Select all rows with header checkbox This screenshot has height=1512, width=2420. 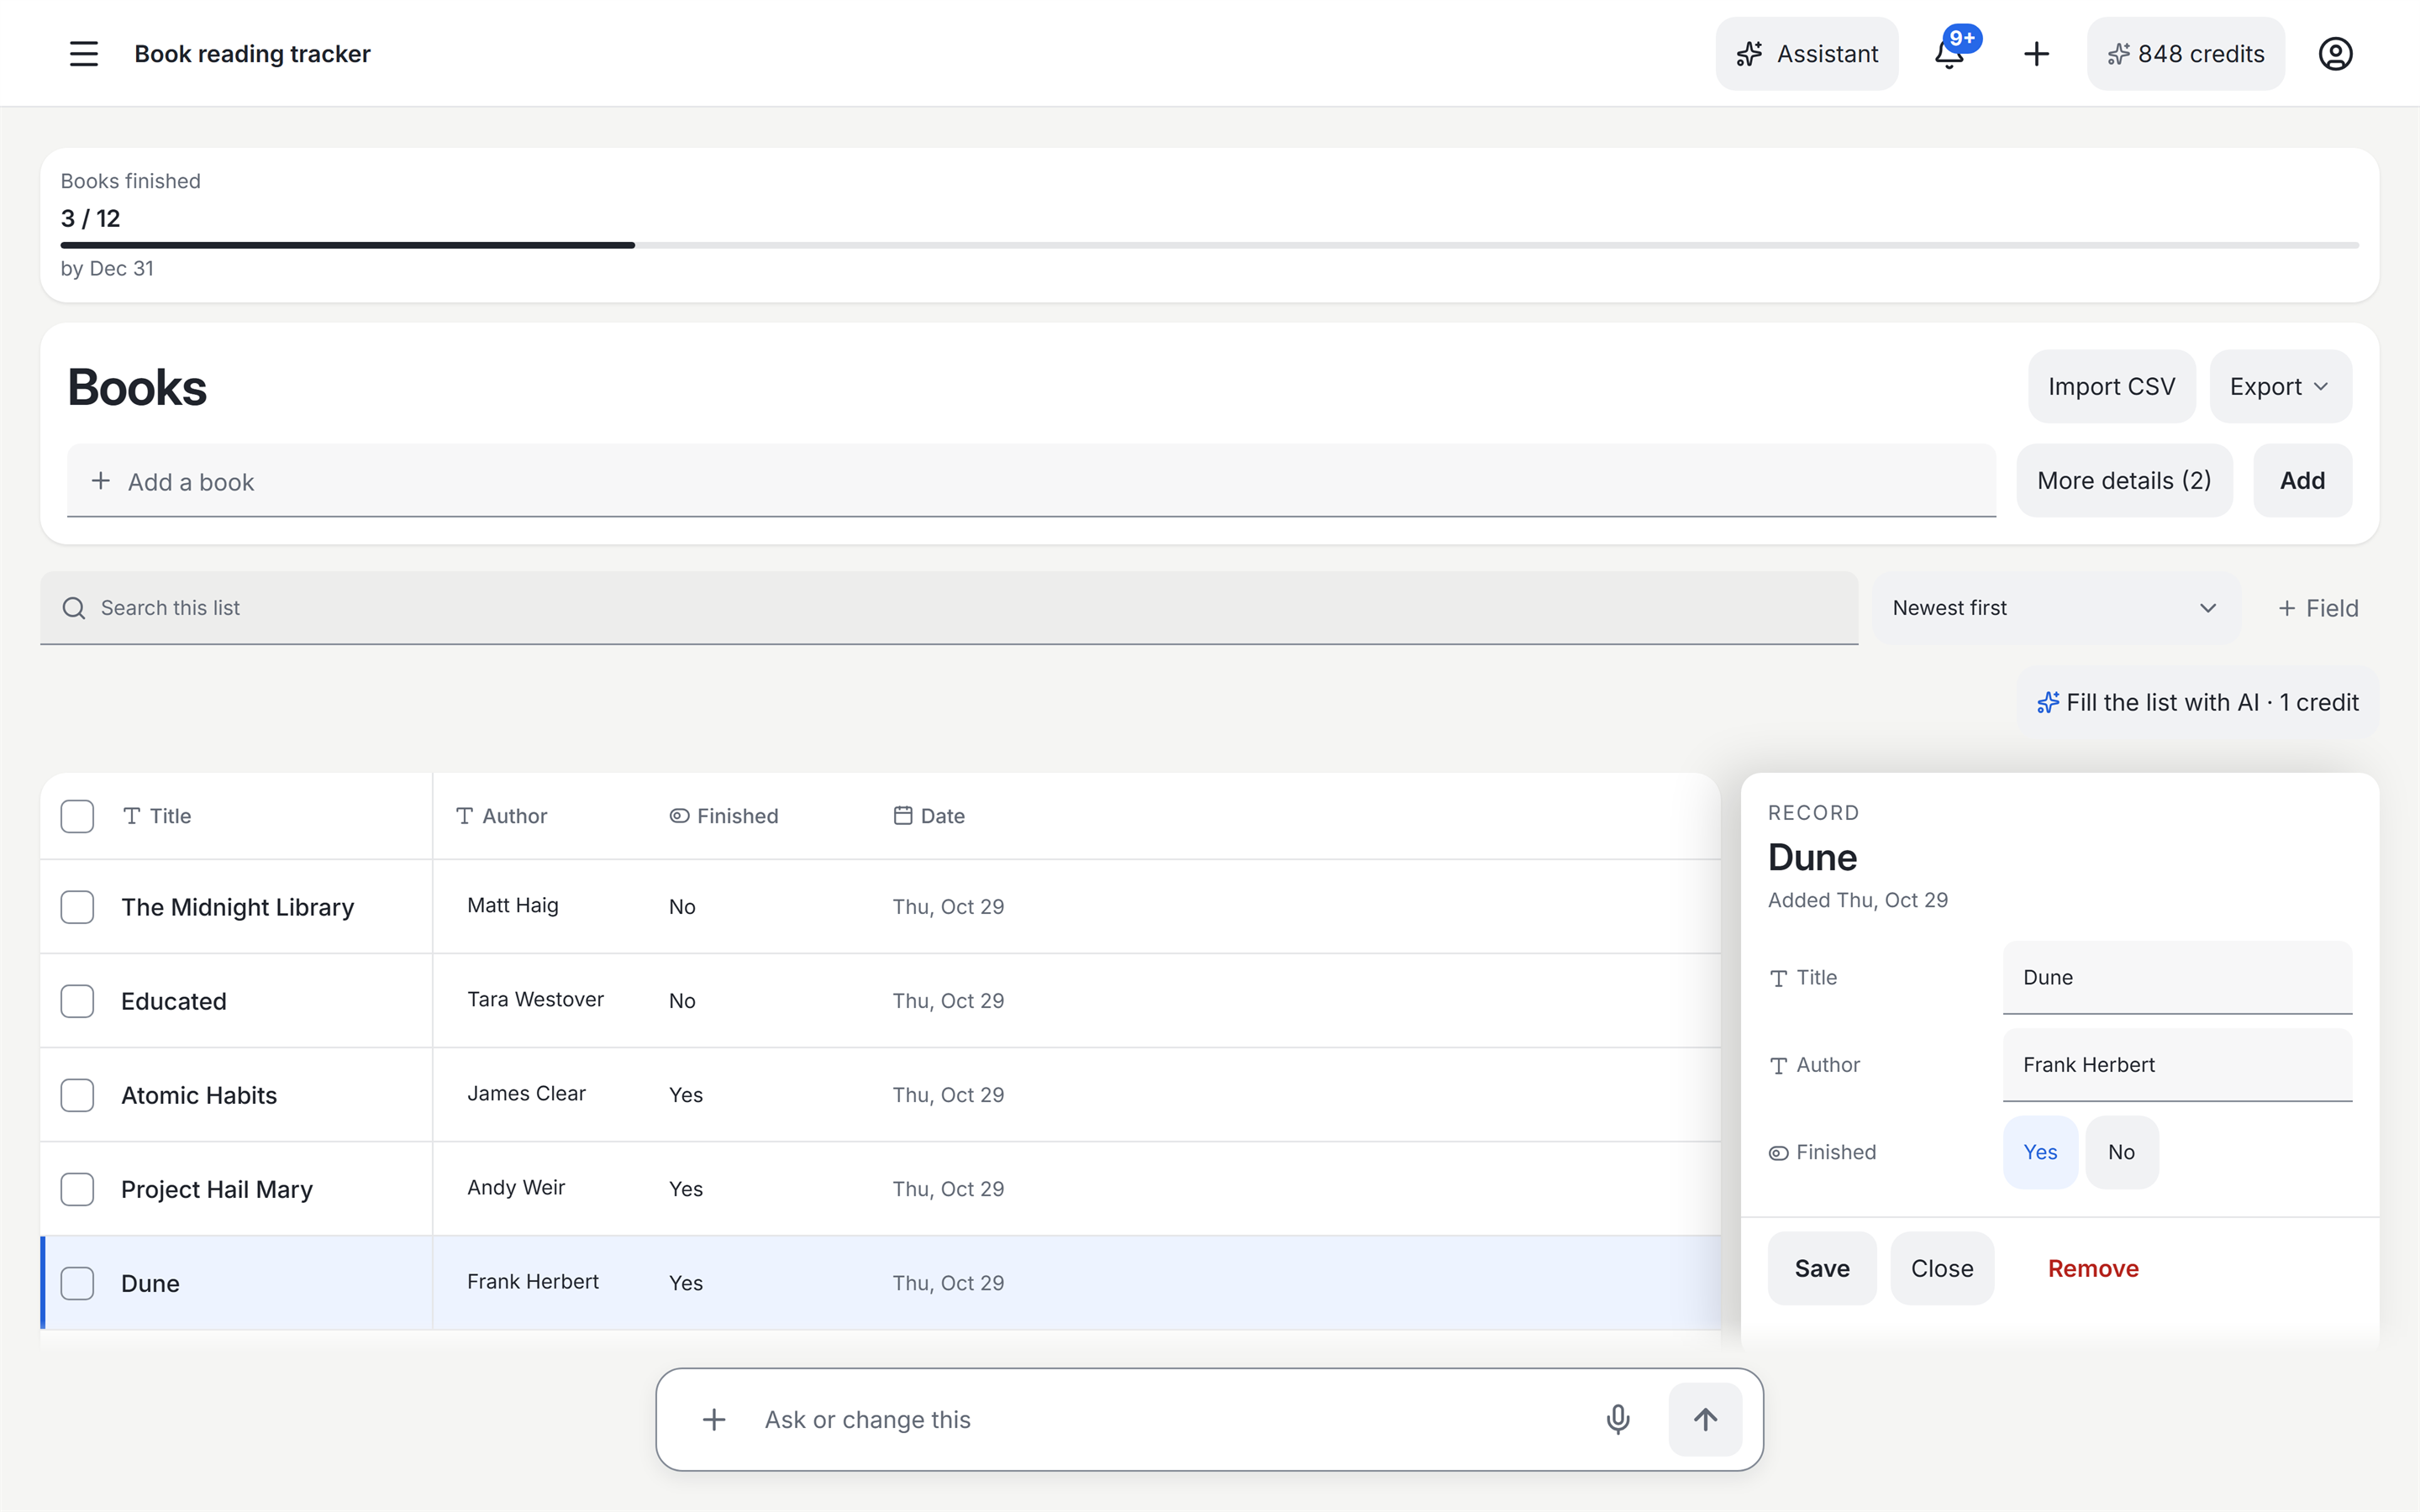point(77,816)
